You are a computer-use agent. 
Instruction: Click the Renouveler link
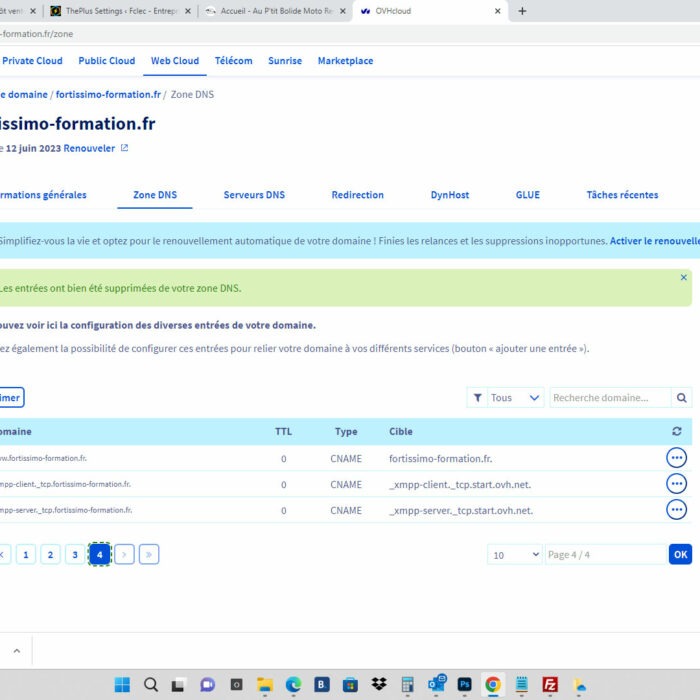click(x=89, y=148)
